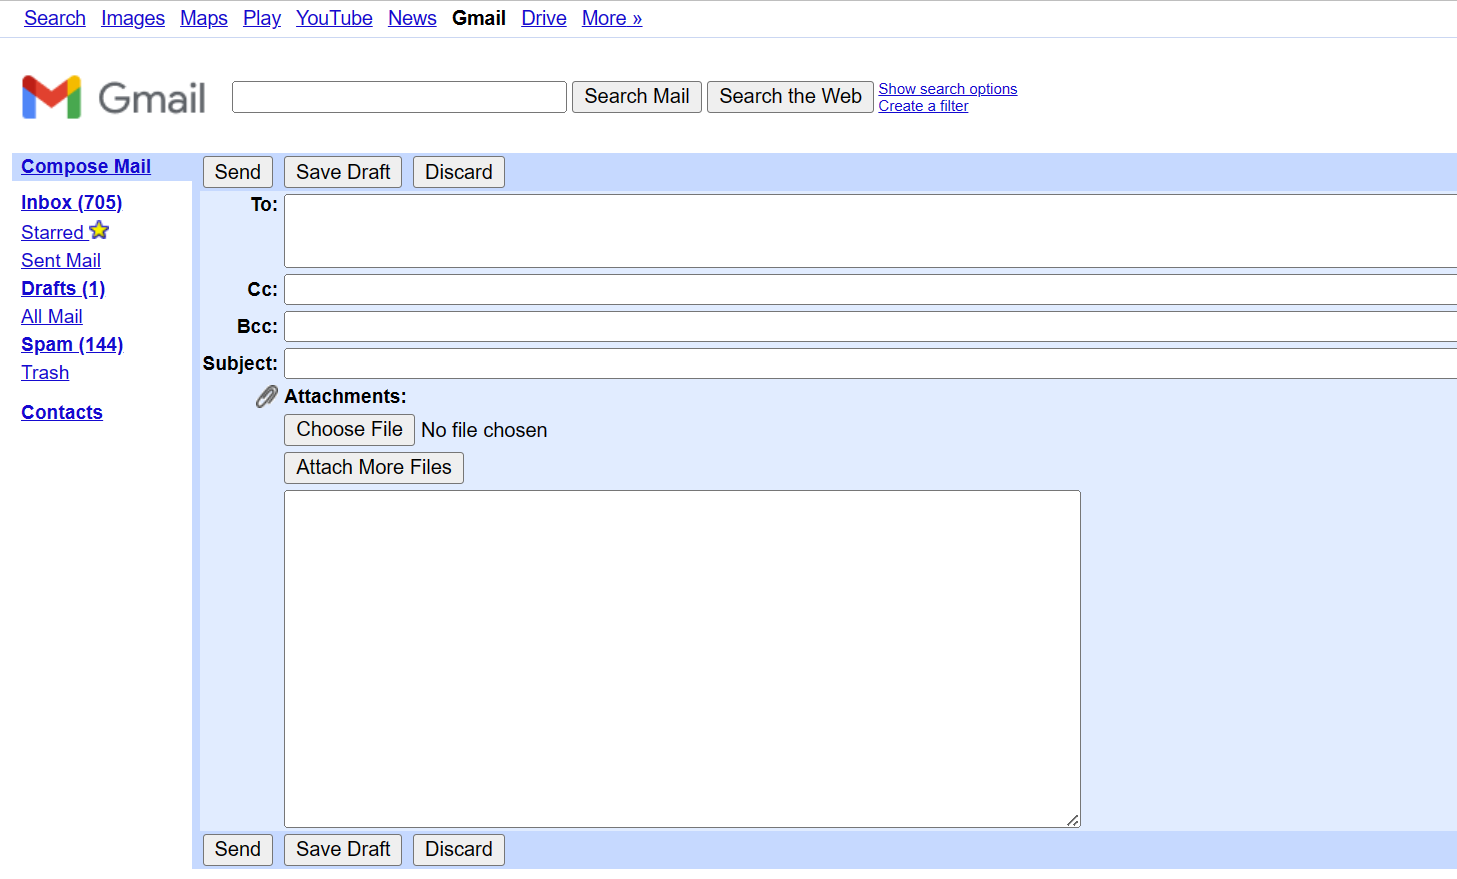Open the Starred mail folder

[x=53, y=232]
